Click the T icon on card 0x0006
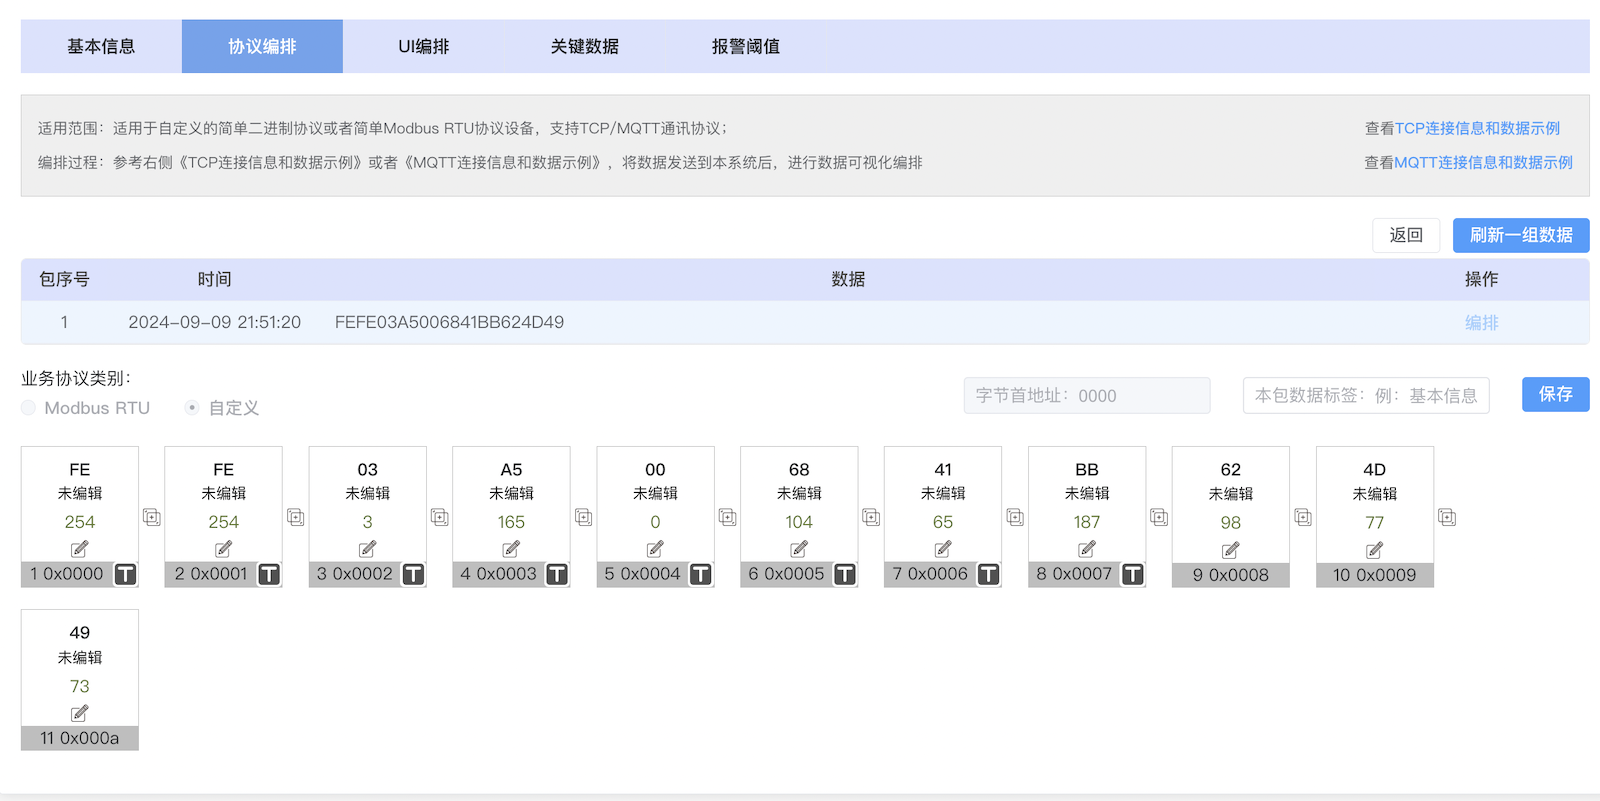This screenshot has width=1600, height=801. click(989, 574)
